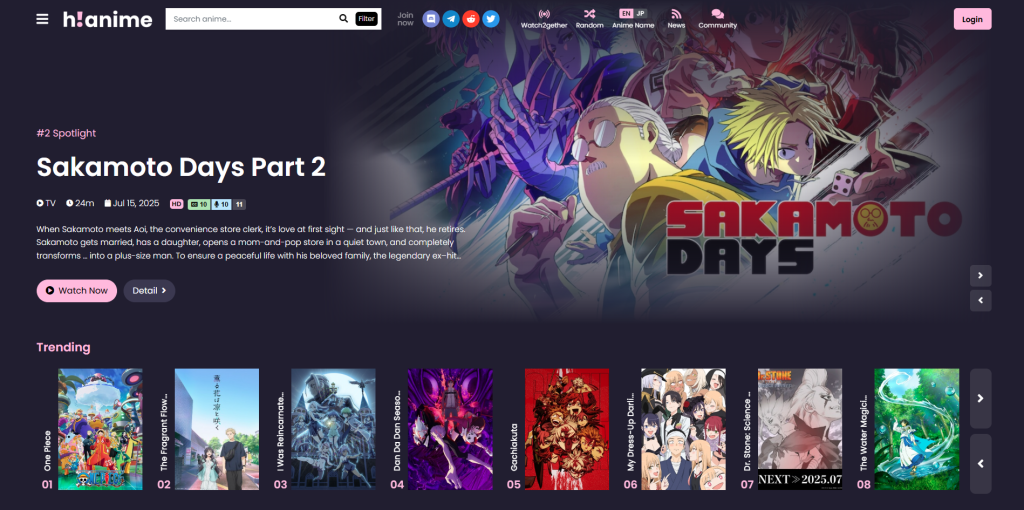Click the search magnifier icon
1024x510 pixels.
pos(344,19)
